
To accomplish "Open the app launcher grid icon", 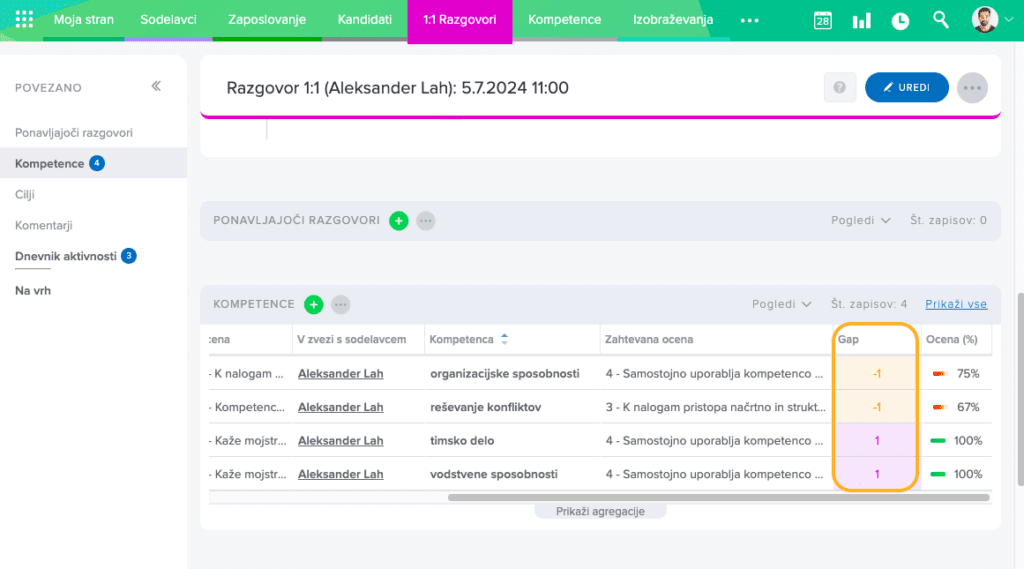I will [25, 20].
